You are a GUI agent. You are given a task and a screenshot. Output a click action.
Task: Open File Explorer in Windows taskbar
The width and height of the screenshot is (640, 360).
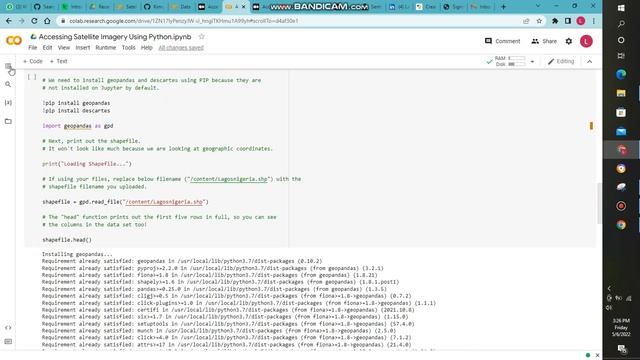[621, 93]
